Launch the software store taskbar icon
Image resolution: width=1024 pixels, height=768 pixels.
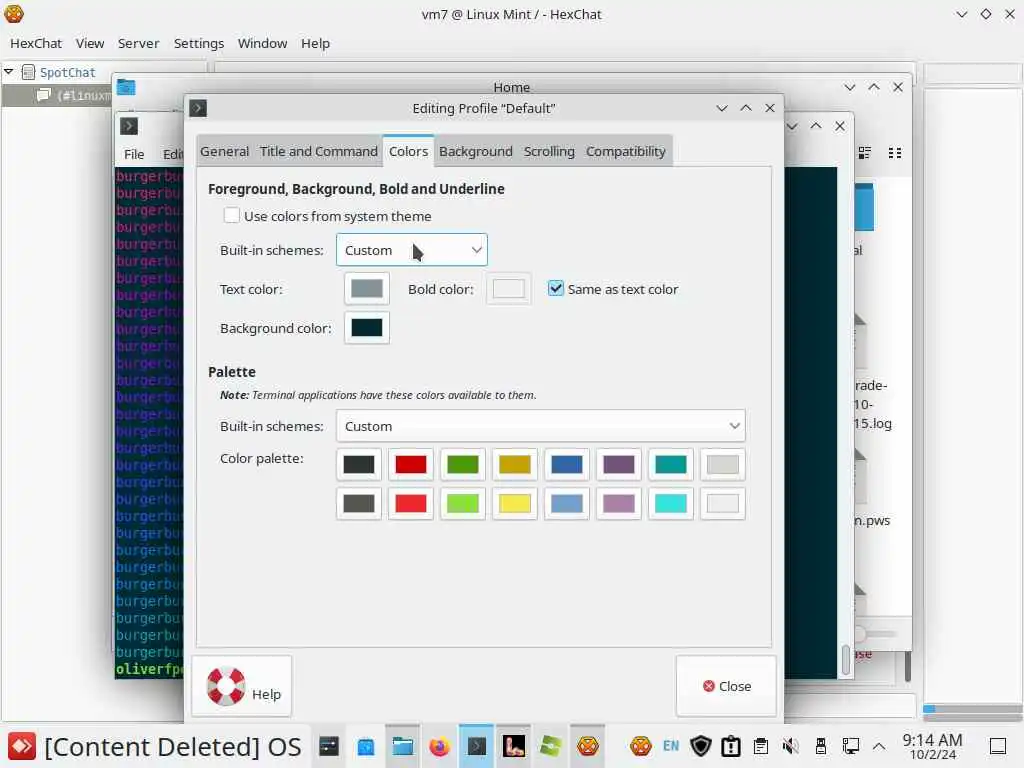[366, 746]
